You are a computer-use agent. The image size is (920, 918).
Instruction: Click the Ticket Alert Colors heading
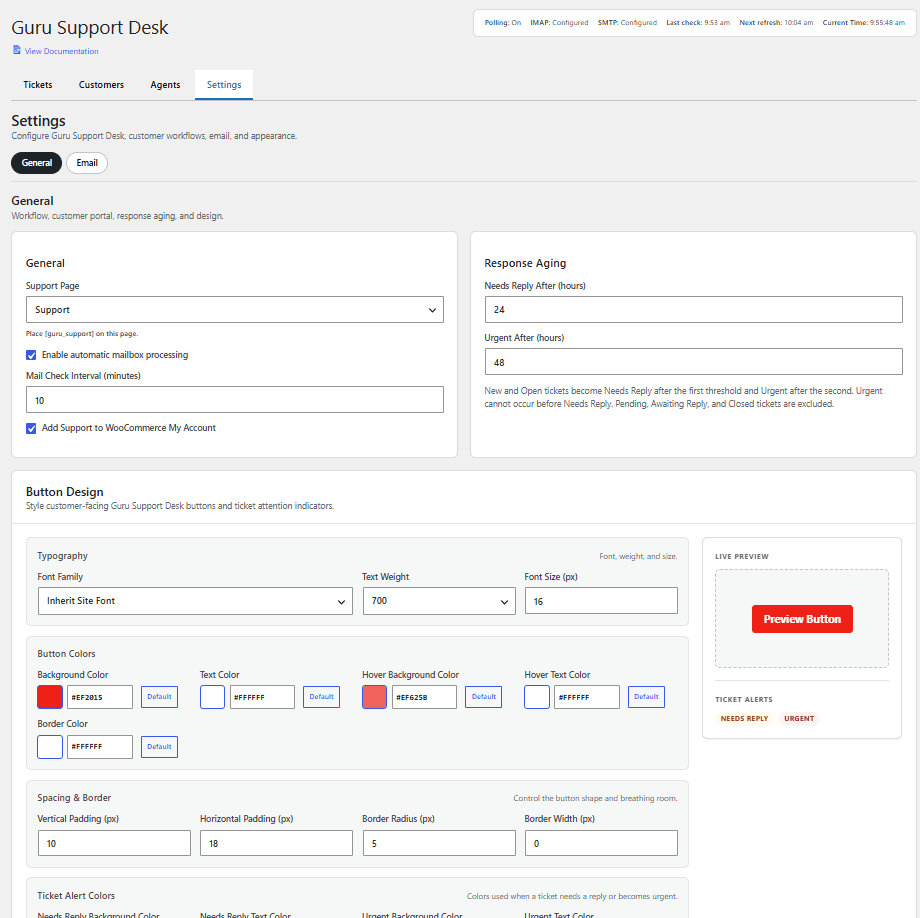(76, 896)
